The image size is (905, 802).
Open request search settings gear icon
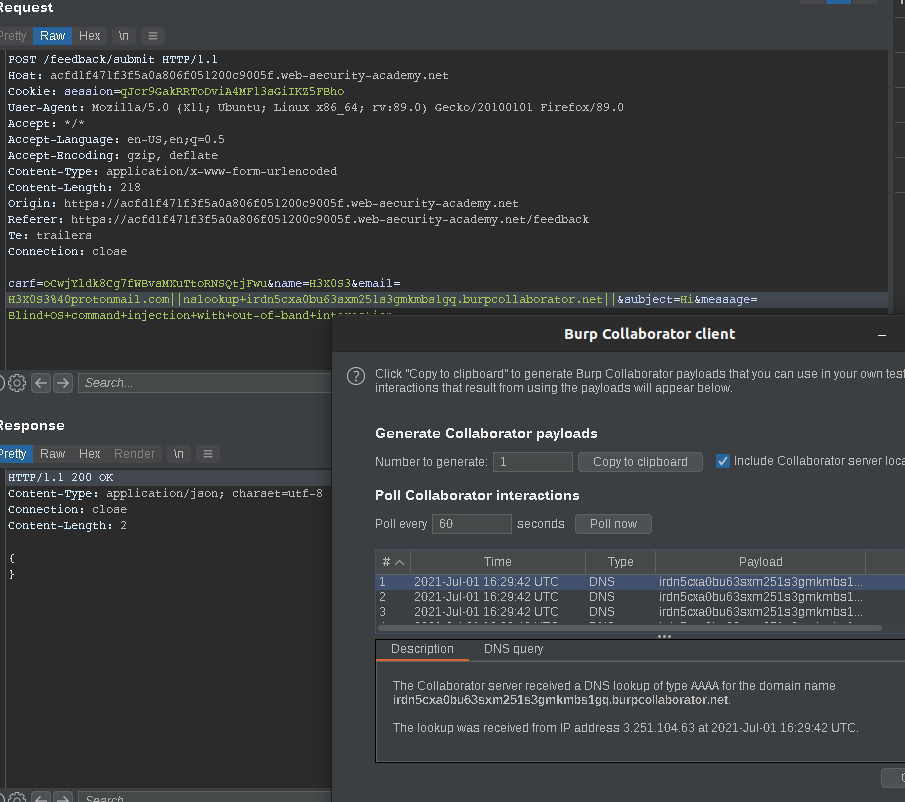tap(17, 383)
